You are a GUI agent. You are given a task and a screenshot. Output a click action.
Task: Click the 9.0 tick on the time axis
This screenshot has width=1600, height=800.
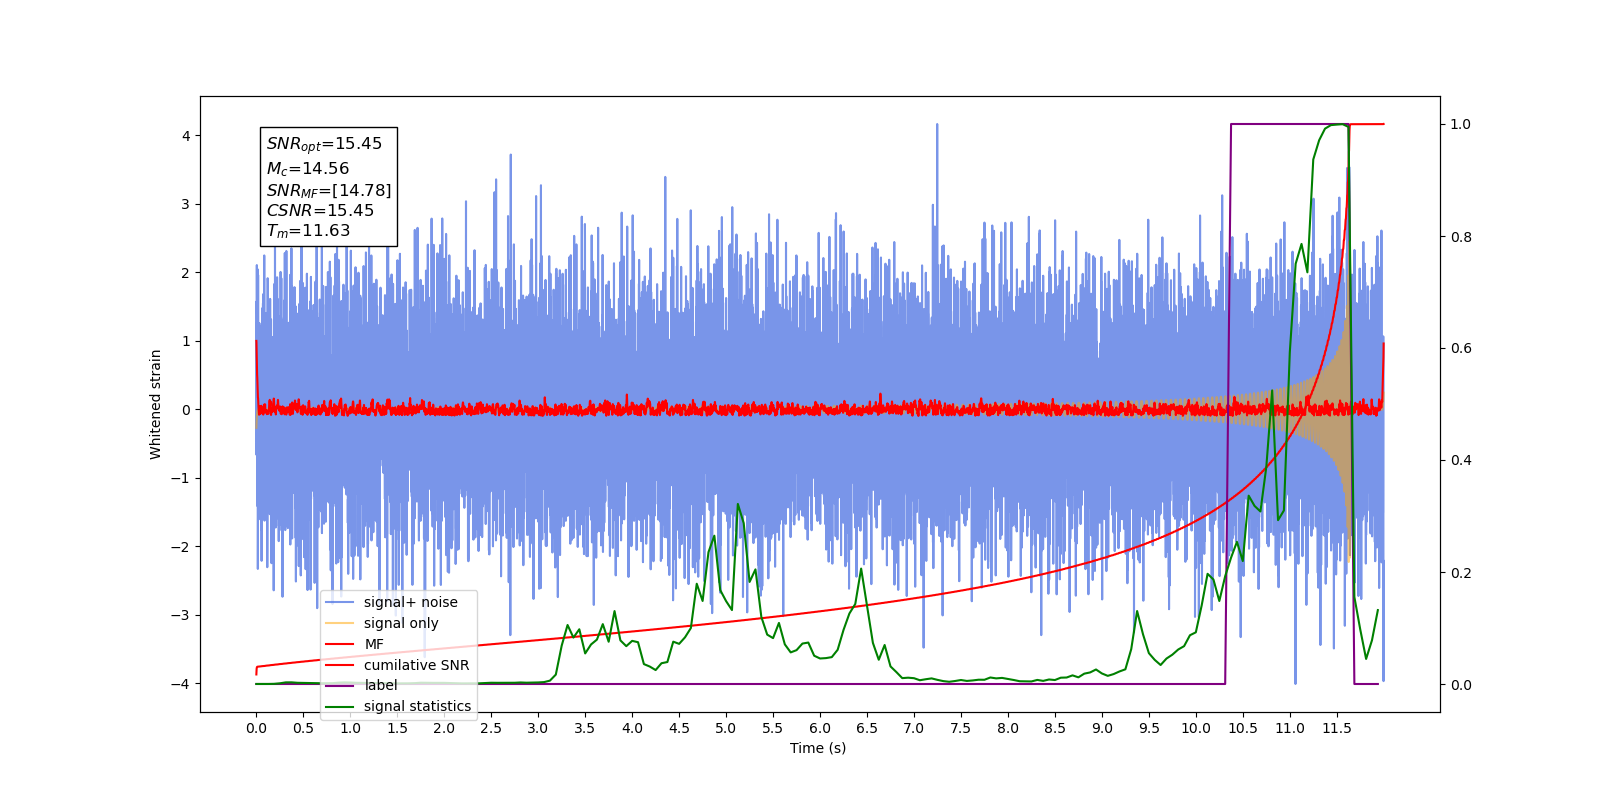(x=1102, y=728)
